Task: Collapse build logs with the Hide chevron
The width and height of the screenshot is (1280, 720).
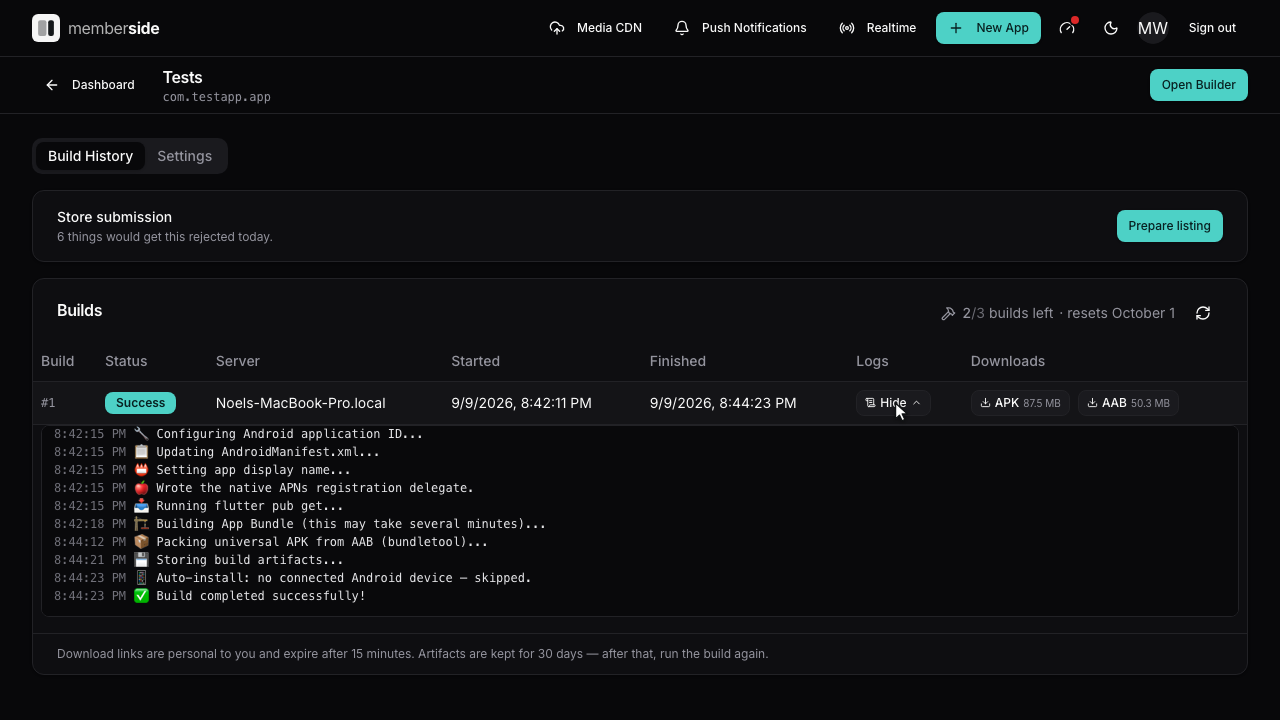Action: pos(916,403)
